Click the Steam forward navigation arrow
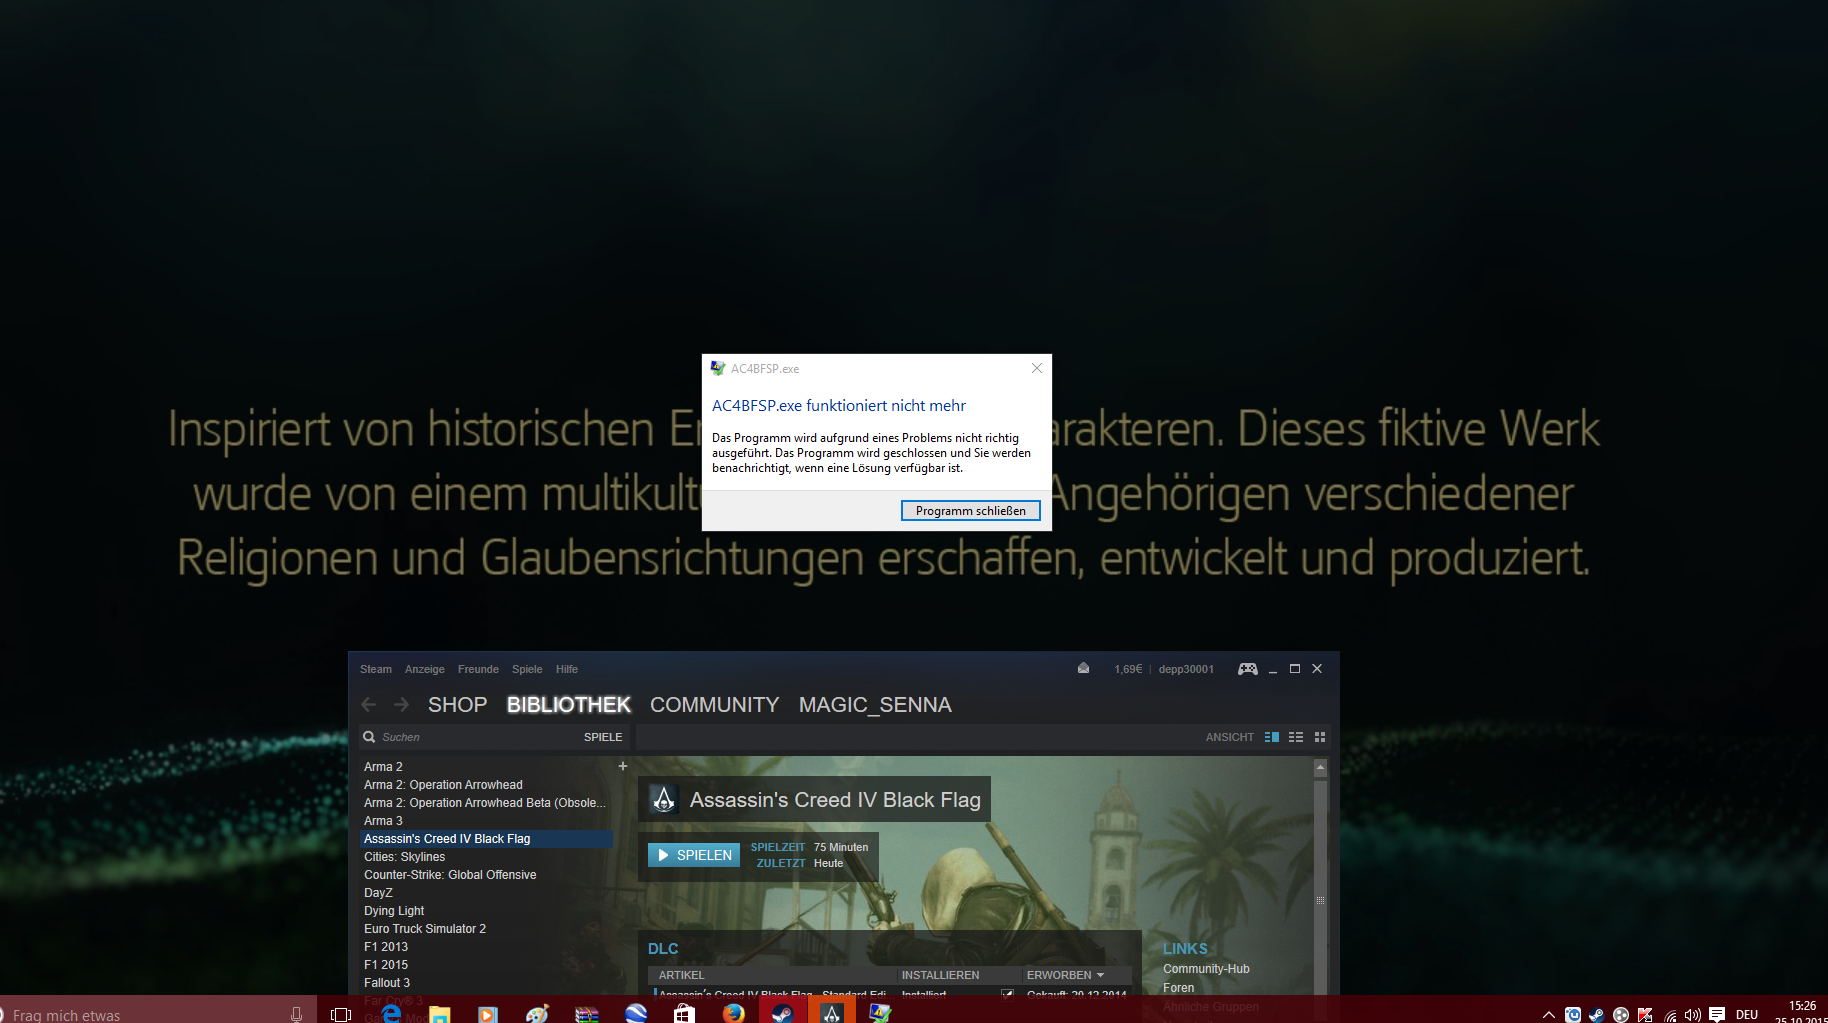 pos(401,705)
